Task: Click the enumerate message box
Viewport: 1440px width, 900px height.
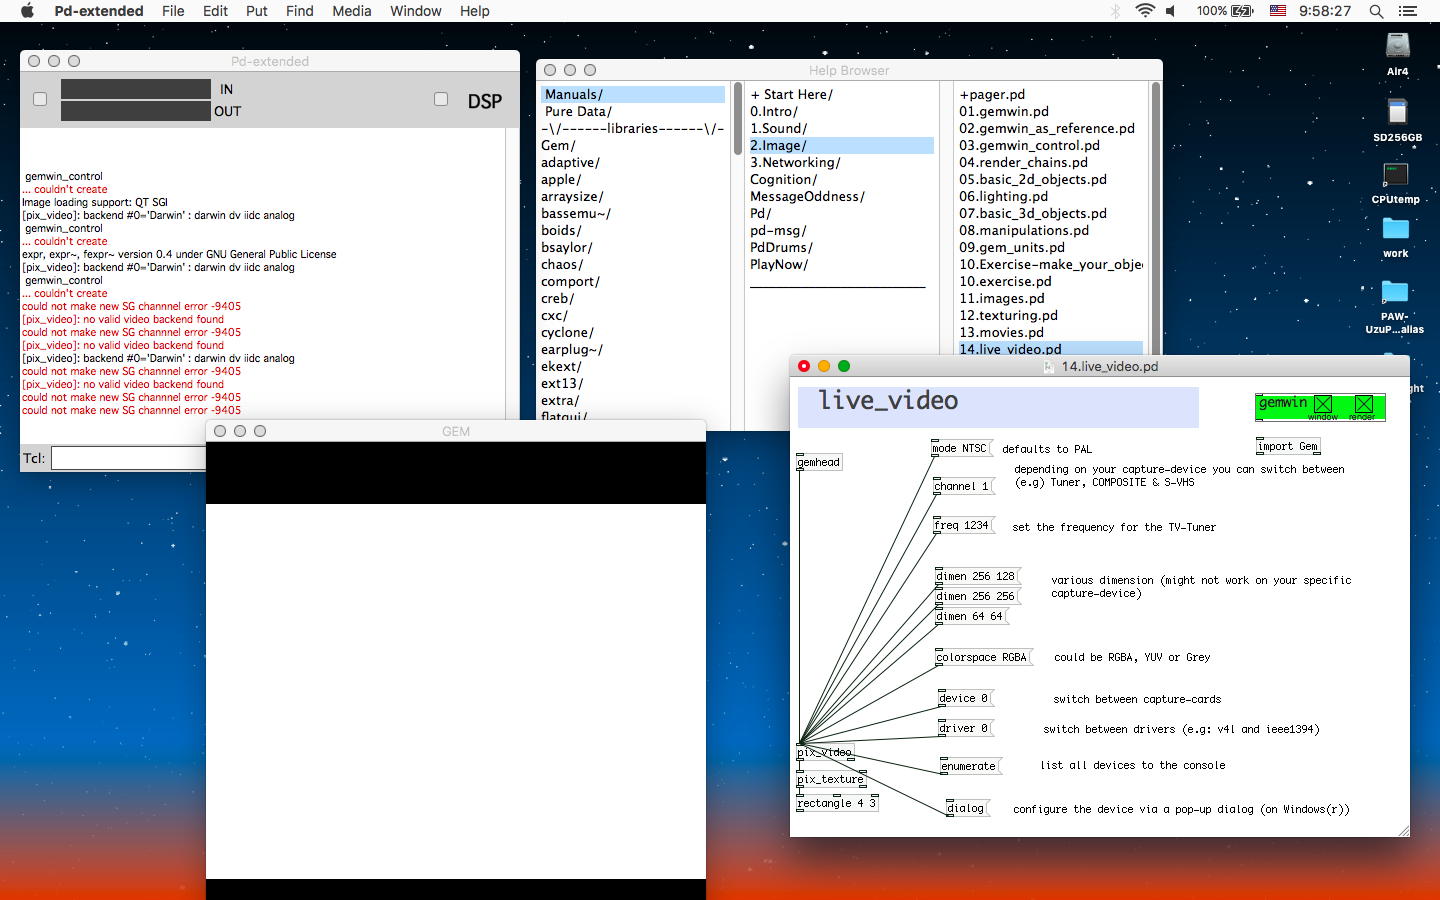Action: point(969,766)
